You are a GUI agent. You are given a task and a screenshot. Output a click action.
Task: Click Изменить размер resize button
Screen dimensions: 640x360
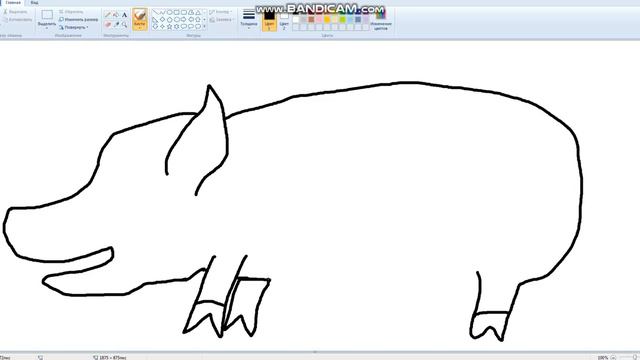[78, 20]
